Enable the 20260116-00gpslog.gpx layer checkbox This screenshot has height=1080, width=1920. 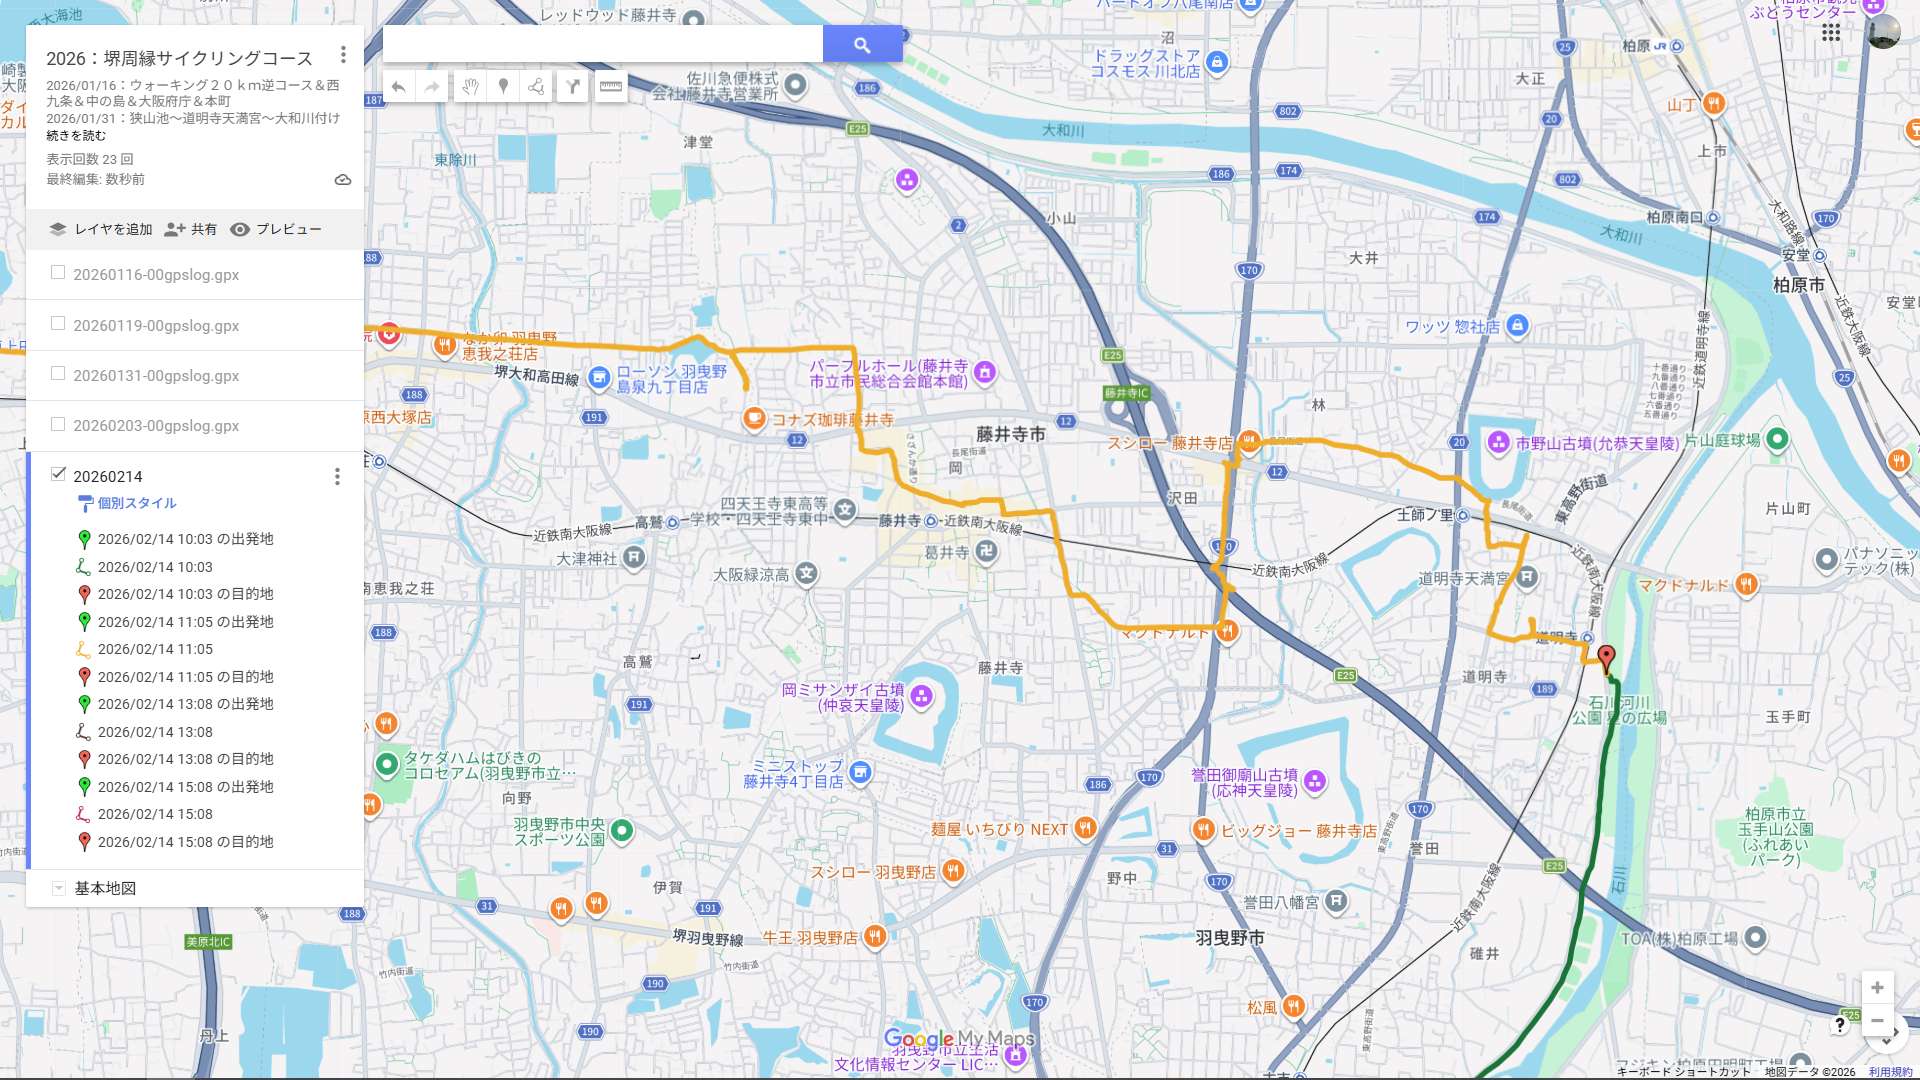pos(58,273)
